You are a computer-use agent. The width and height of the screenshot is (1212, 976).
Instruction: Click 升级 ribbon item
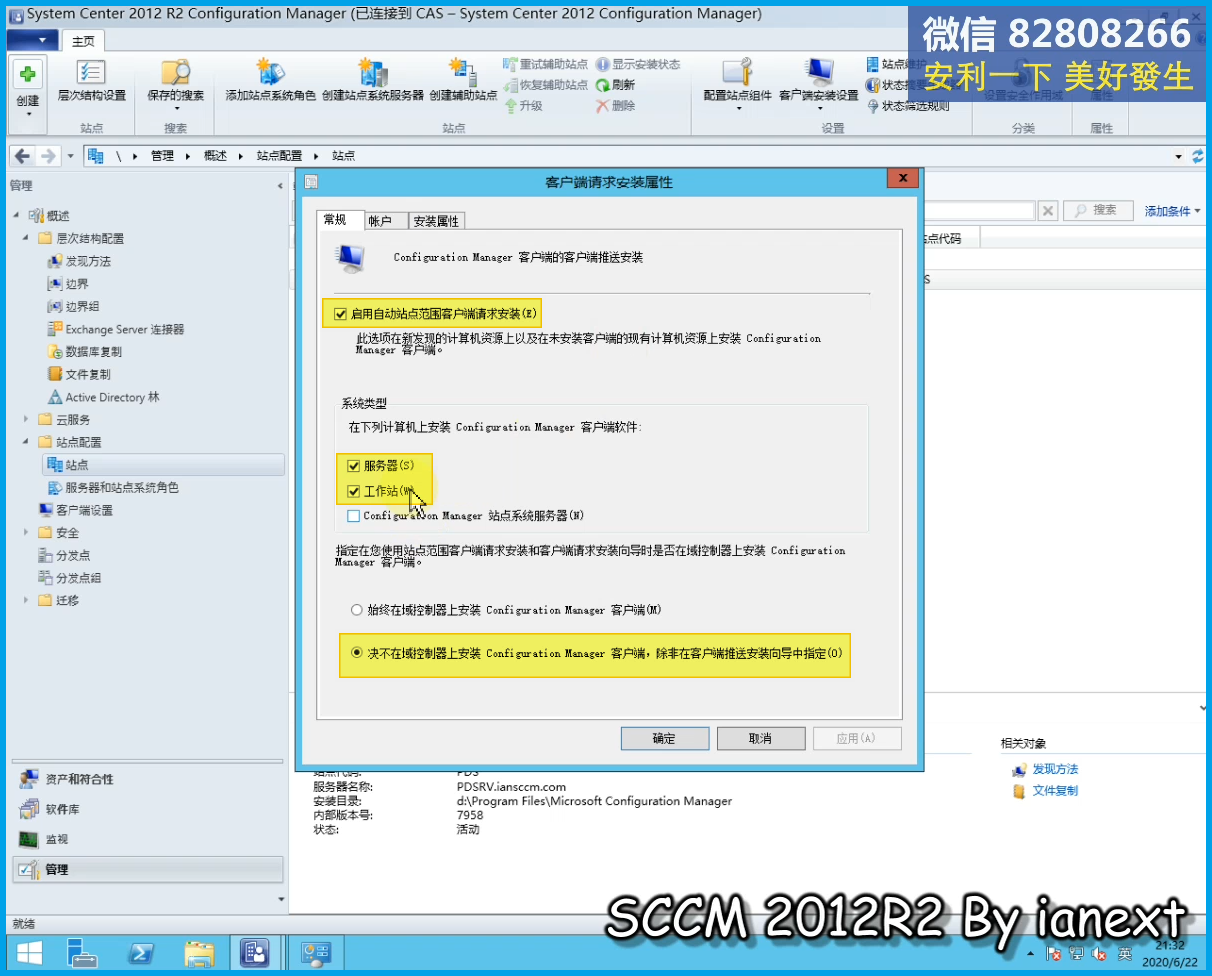(523, 105)
